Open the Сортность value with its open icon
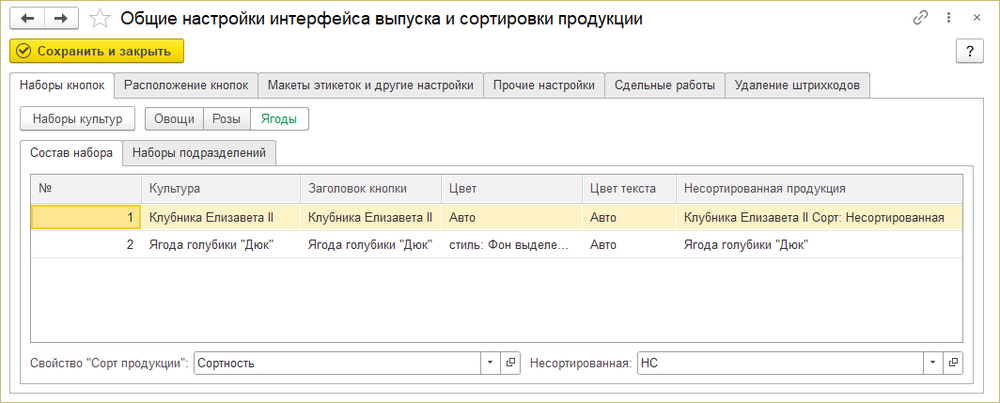1000x403 pixels. (510, 363)
